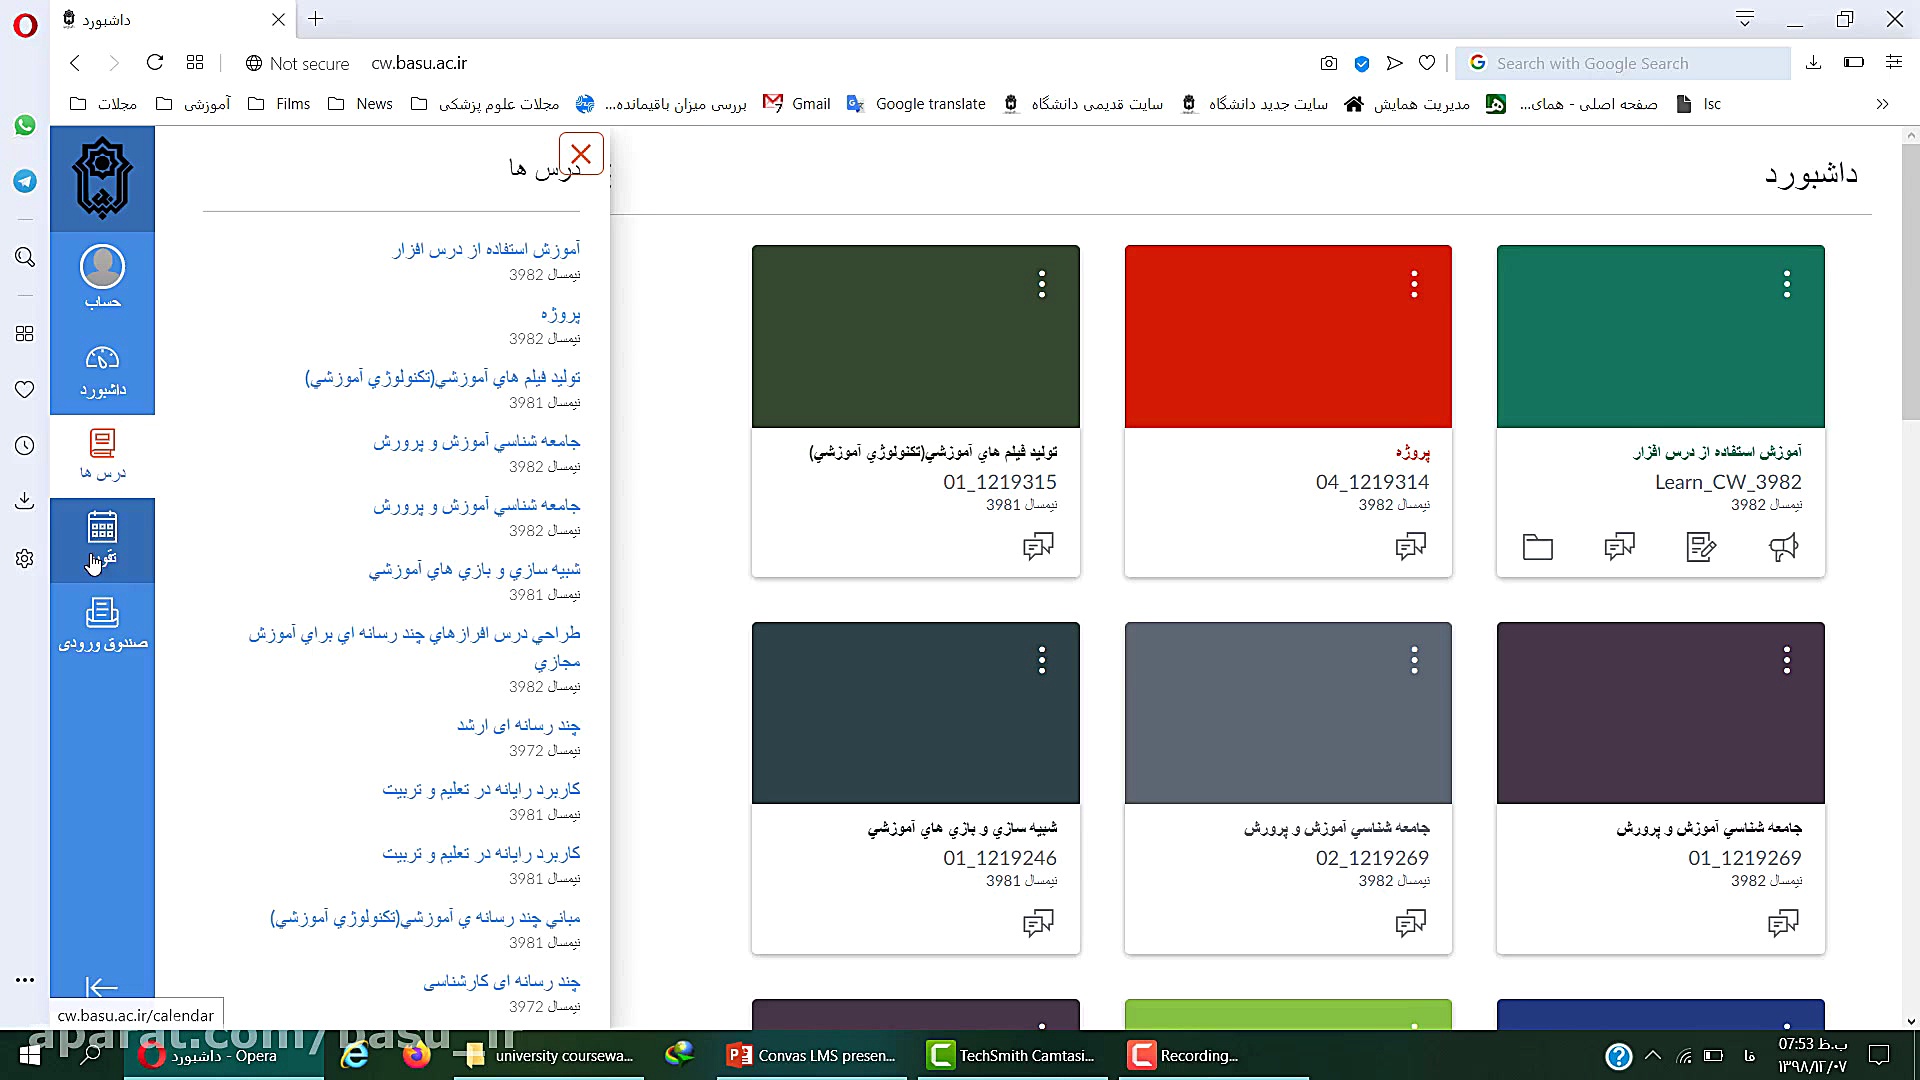Expand the hidden bookmarks chevron
The width and height of the screenshot is (1920, 1080).
[1883, 103]
